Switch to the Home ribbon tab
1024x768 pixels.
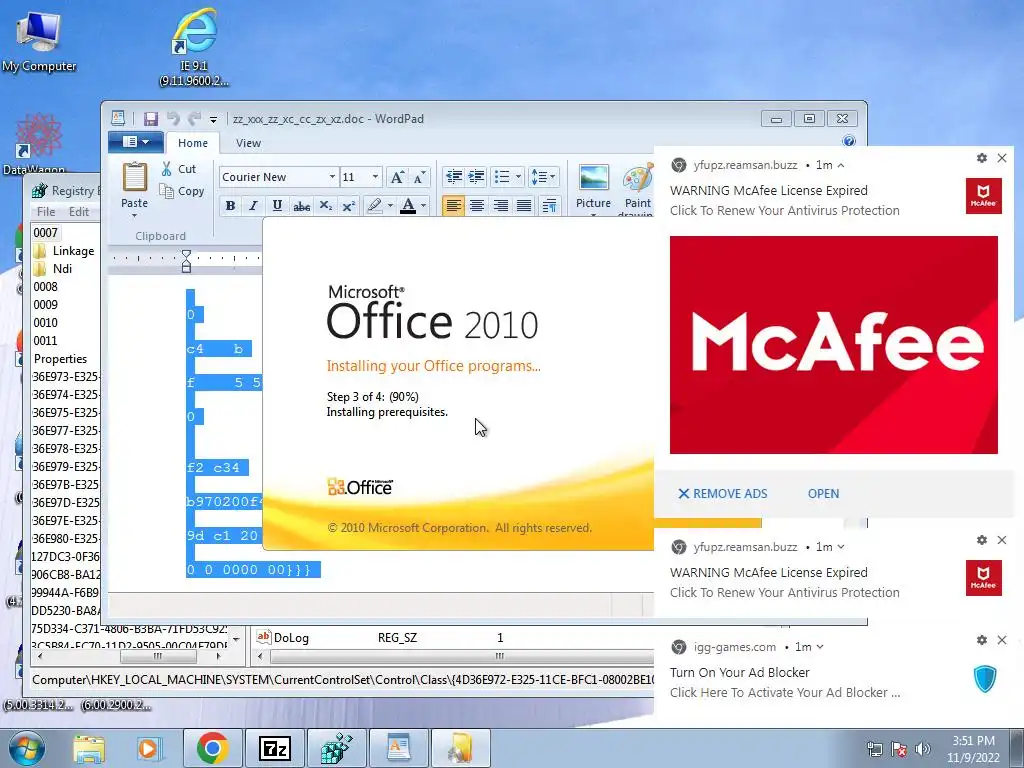[x=193, y=143]
